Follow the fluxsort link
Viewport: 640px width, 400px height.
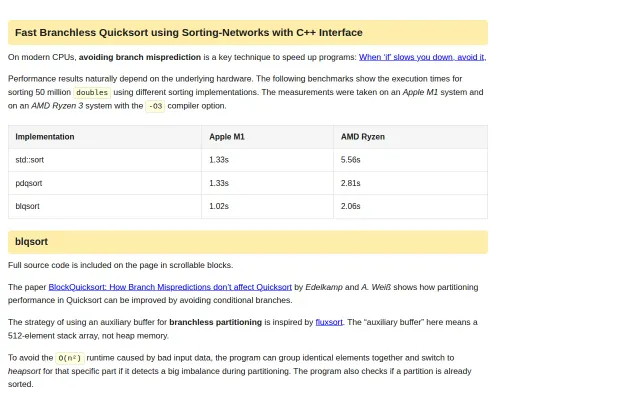[x=329, y=322]
